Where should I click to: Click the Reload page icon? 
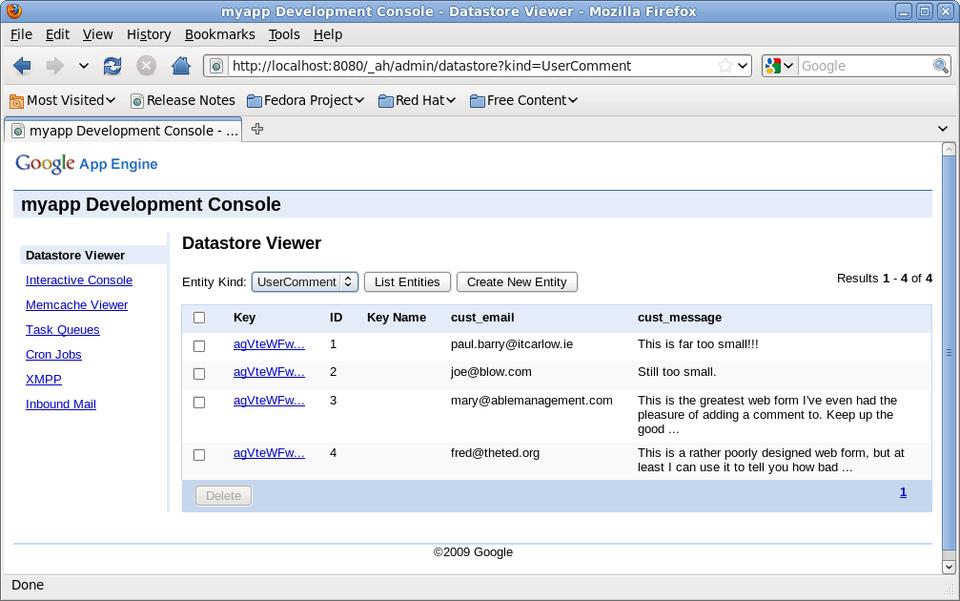(112, 66)
